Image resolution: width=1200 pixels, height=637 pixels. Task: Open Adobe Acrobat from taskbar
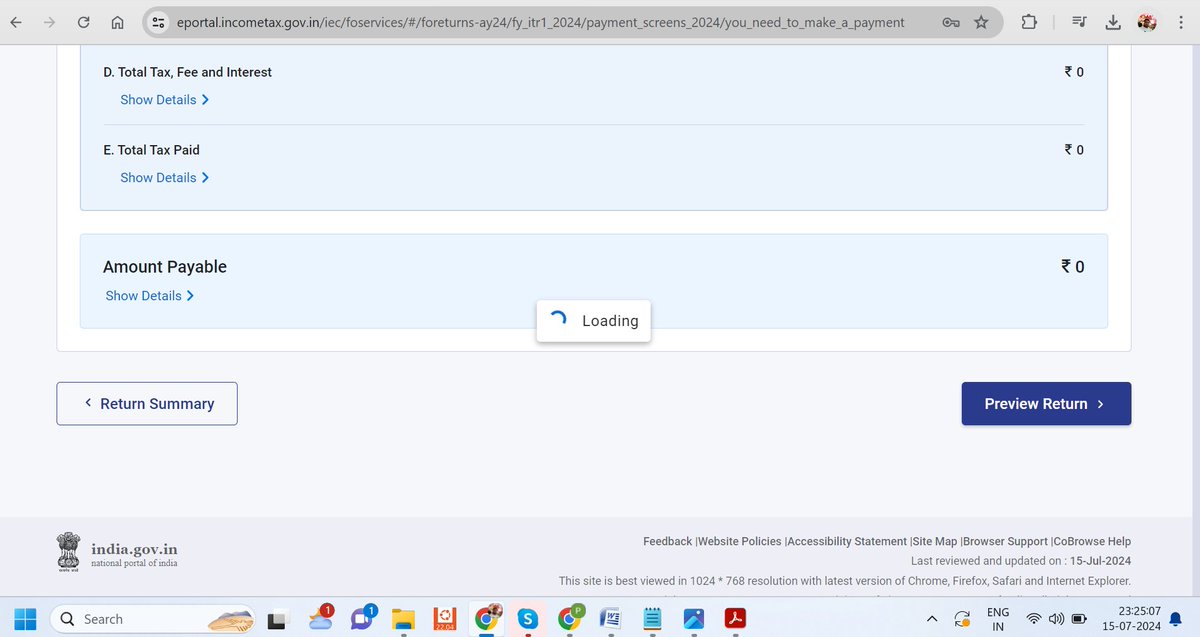click(735, 619)
